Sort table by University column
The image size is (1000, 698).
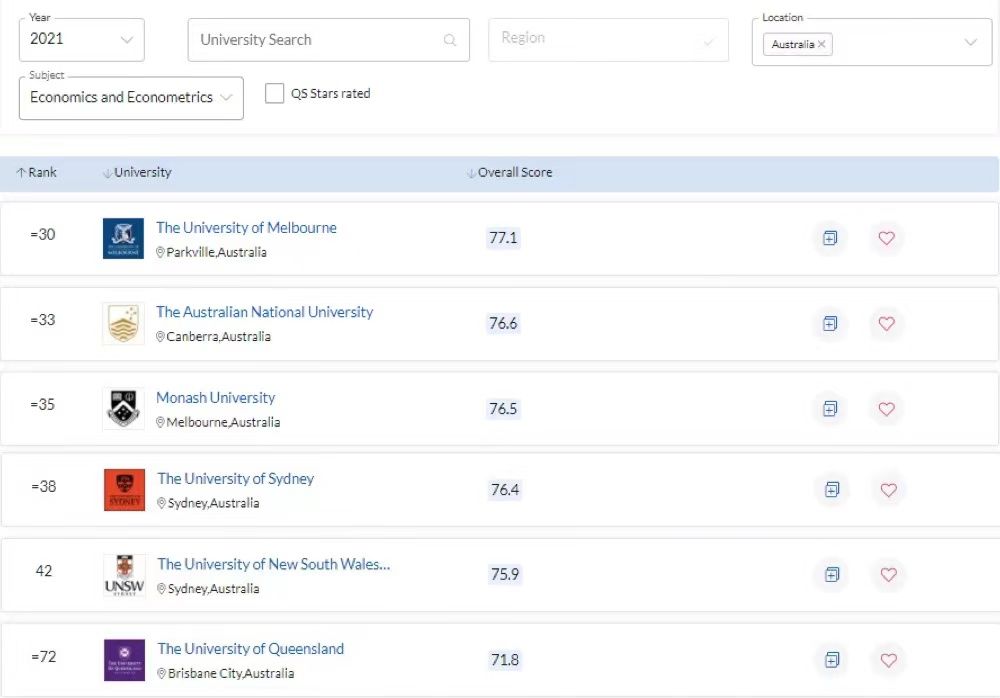[137, 172]
